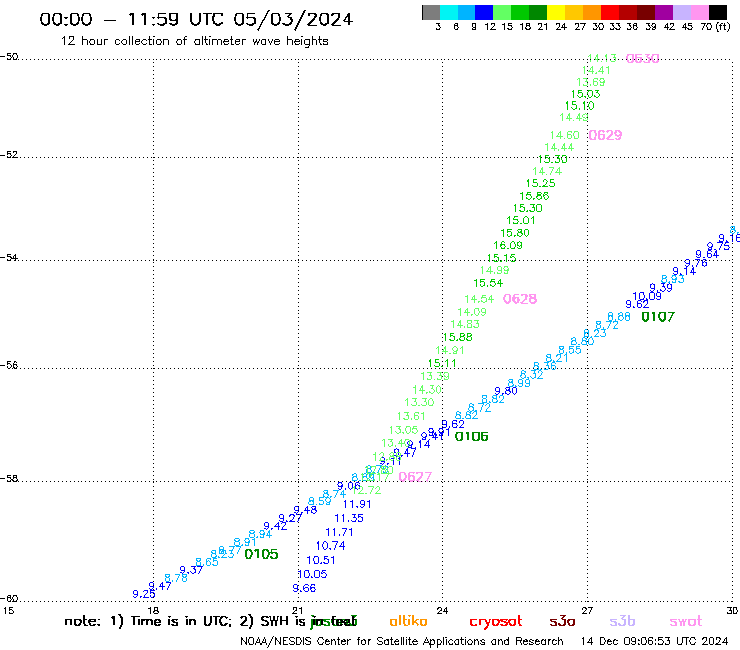
Task: Click the 'swot' satellite legend label
Action: click(x=686, y=622)
